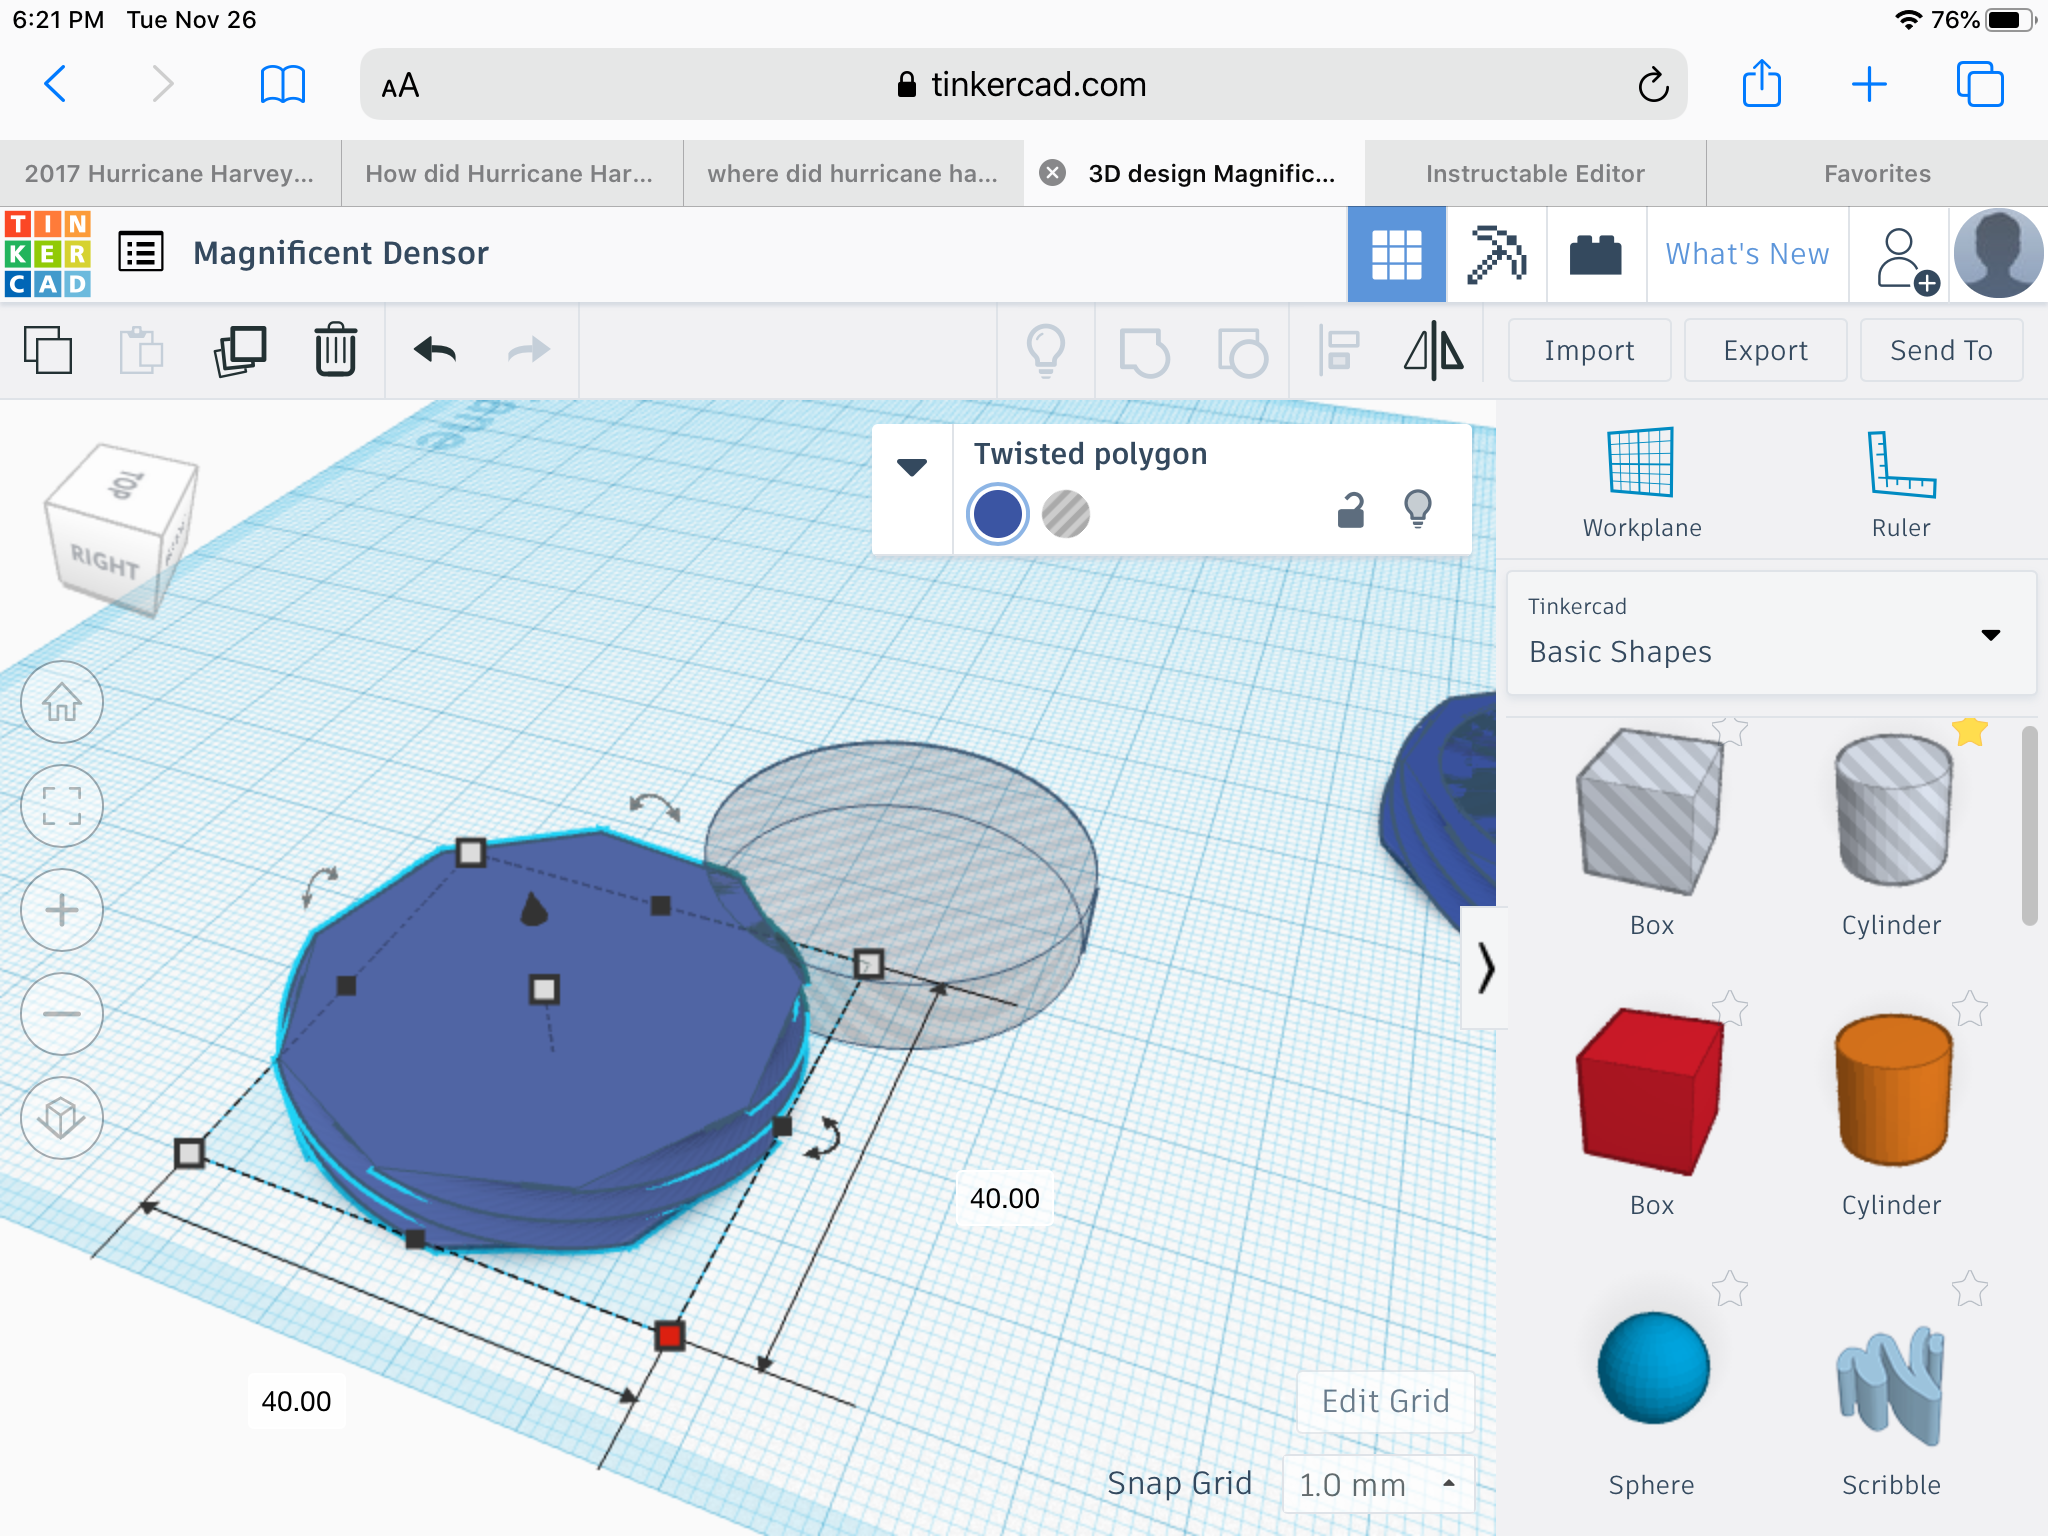Click the Edit Grid button
The width and height of the screenshot is (2048, 1536).
1385,1401
